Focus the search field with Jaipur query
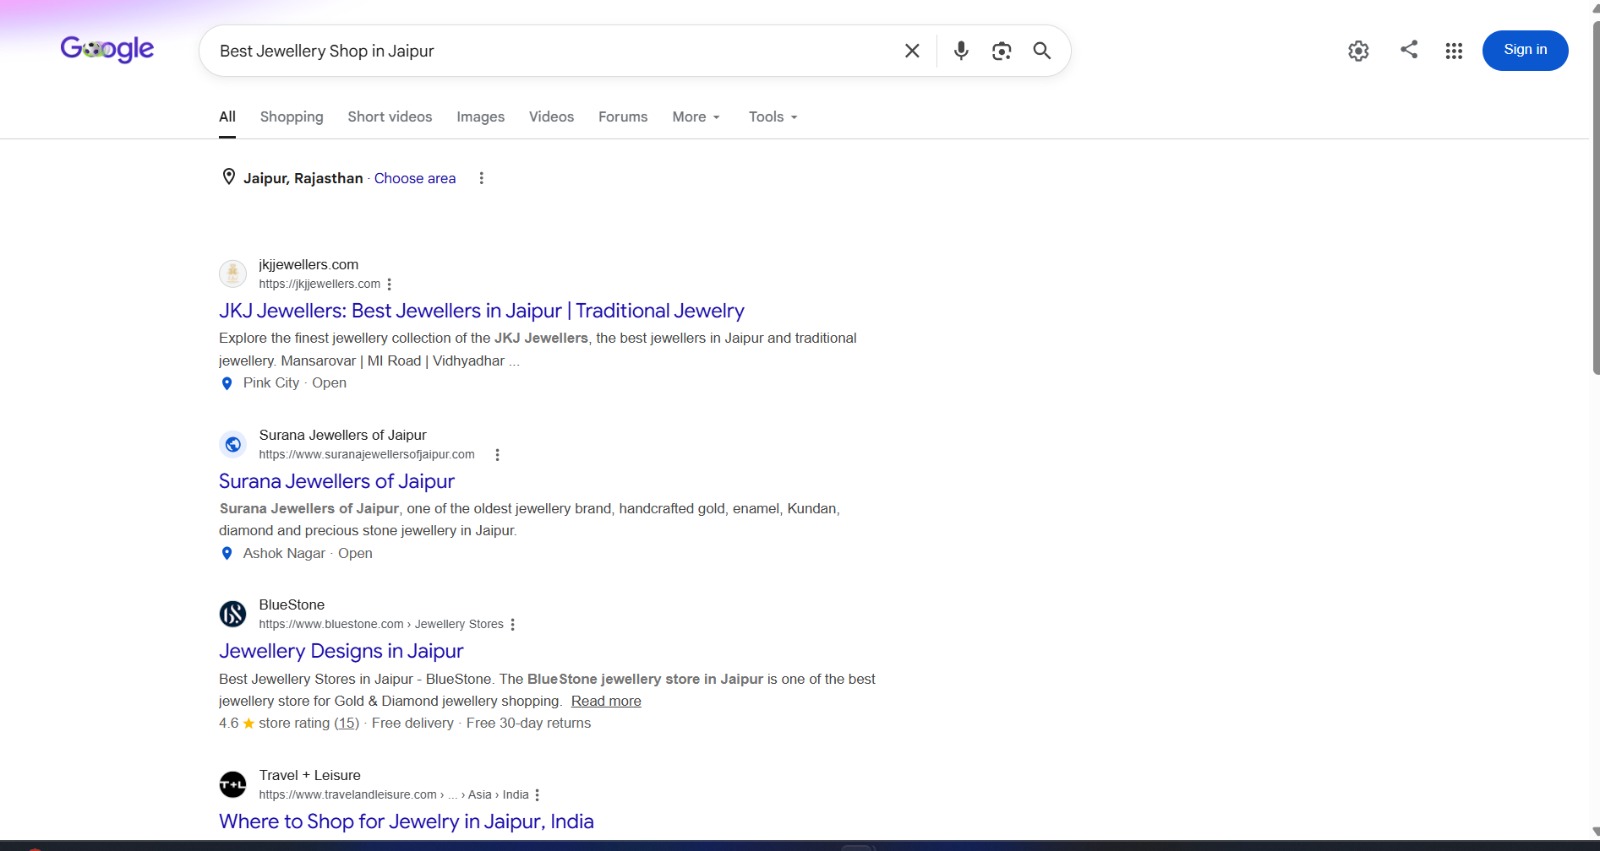 coord(550,51)
